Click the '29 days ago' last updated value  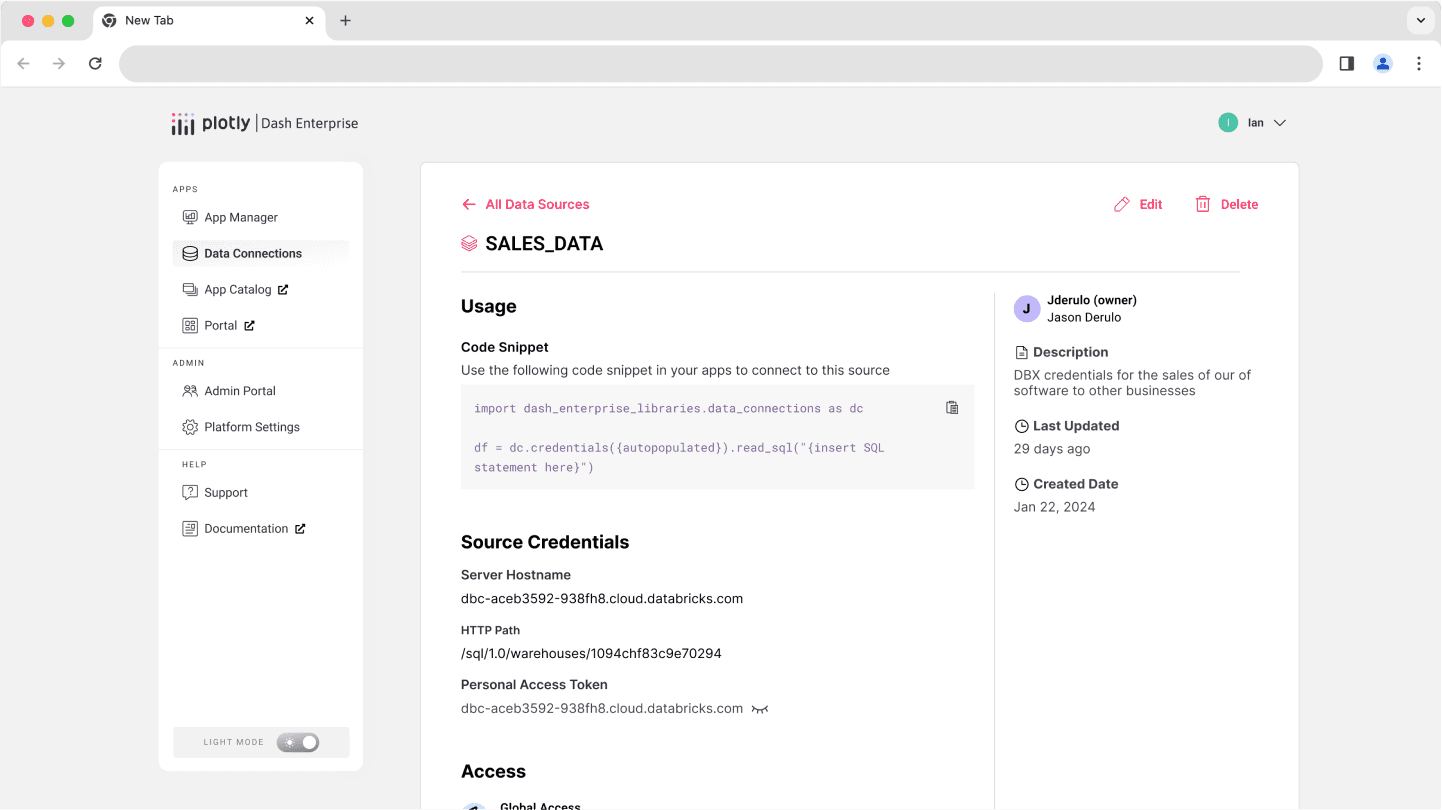point(1052,449)
